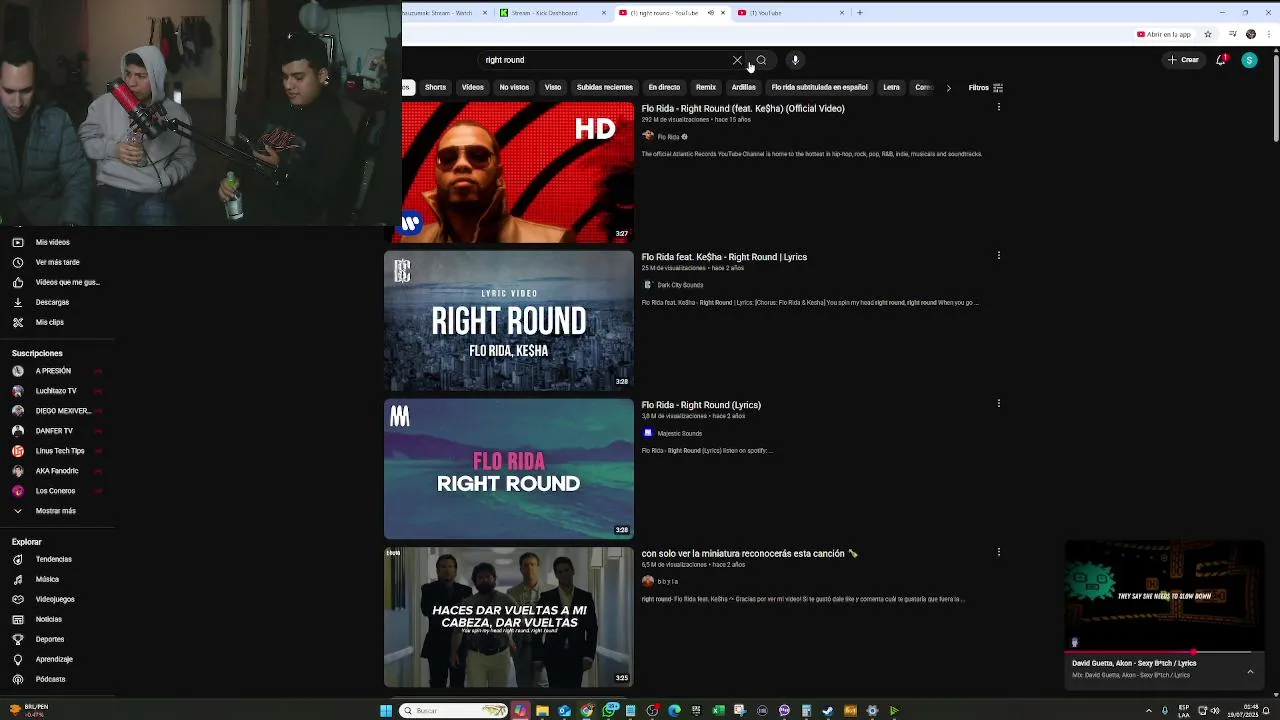1280x720 pixels.
Task: Select the En directo filter chip
Action: pyautogui.click(x=664, y=88)
